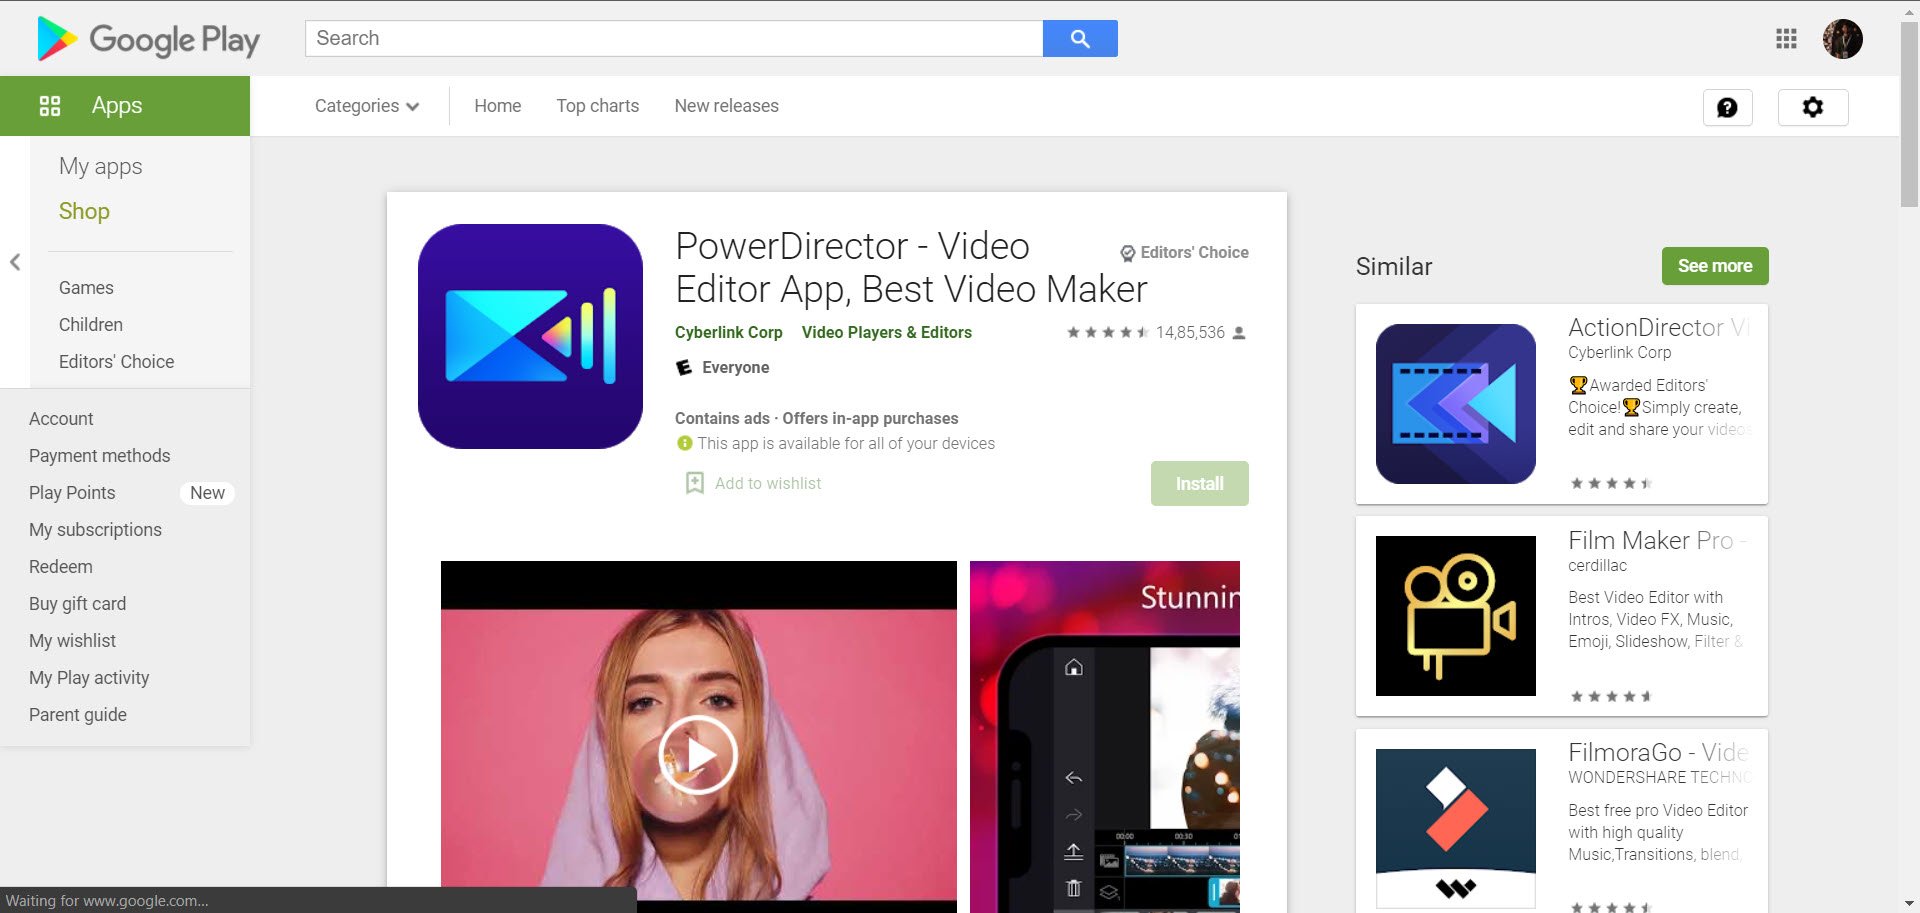Open the Top charts tab
This screenshot has width=1920, height=913.
[x=597, y=106]
